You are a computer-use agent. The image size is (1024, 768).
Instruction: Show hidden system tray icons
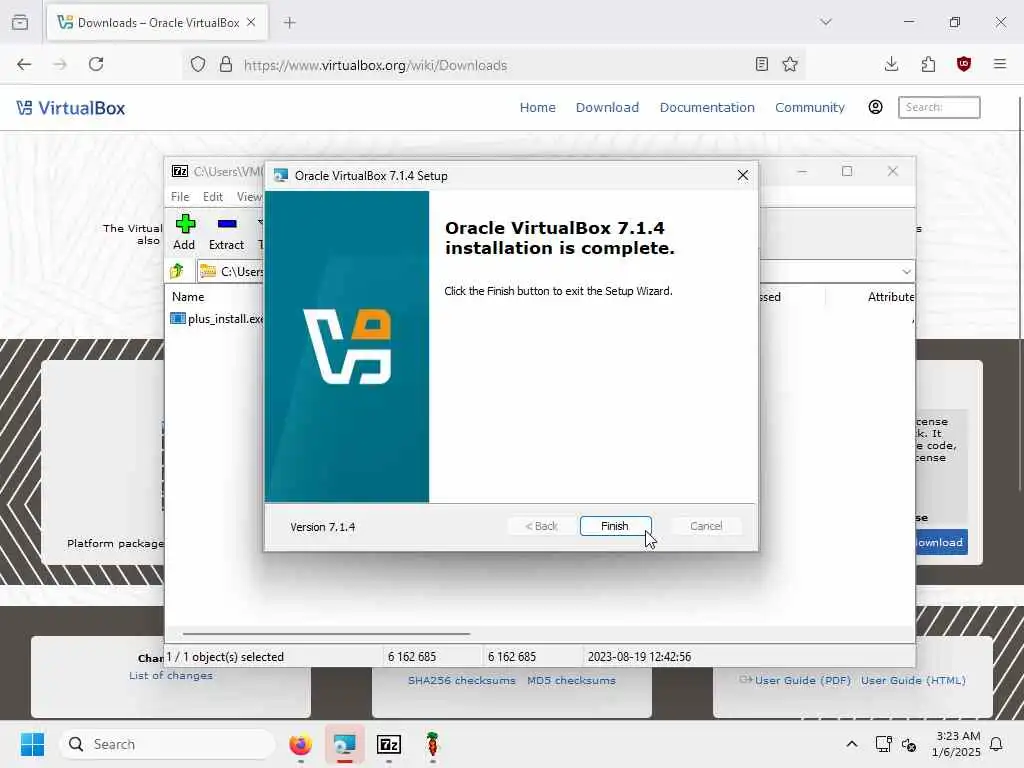(852, 744)
